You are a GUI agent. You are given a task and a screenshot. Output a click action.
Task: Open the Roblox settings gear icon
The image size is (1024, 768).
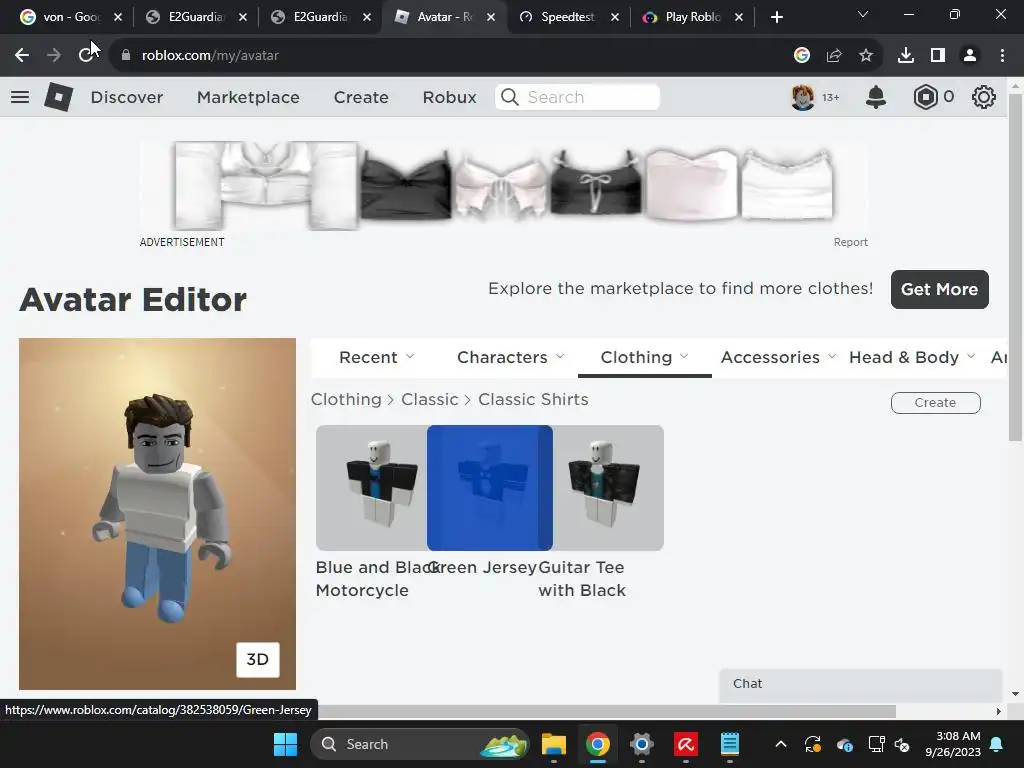click(984, 97)
